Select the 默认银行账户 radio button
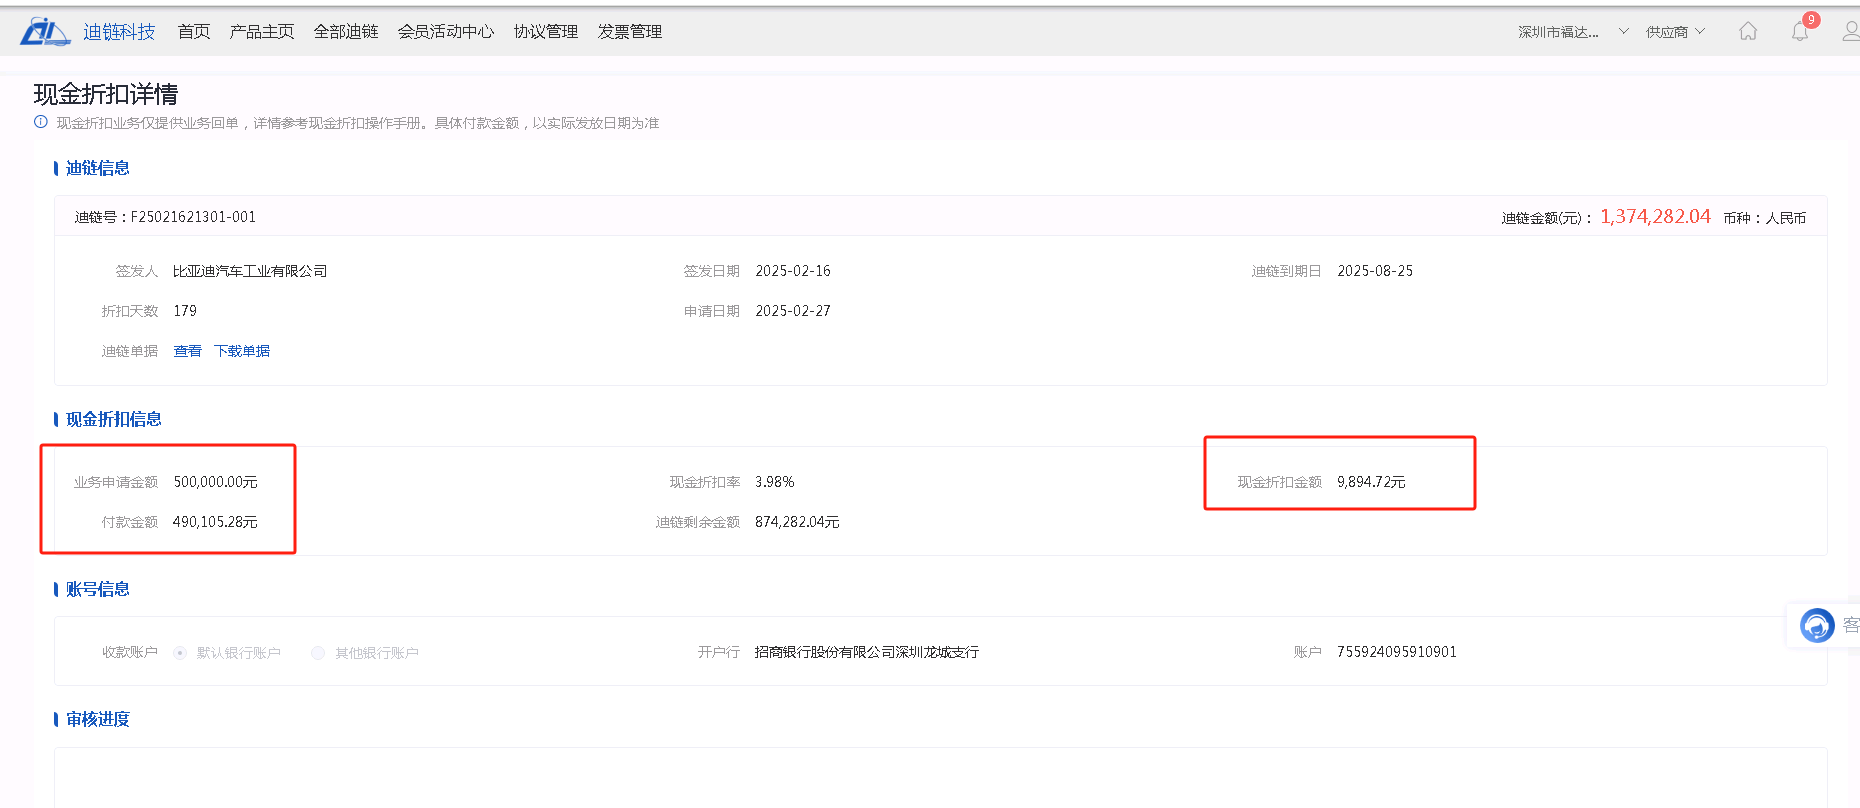The height and width of the screenshot is (808, 1860). 180,653
